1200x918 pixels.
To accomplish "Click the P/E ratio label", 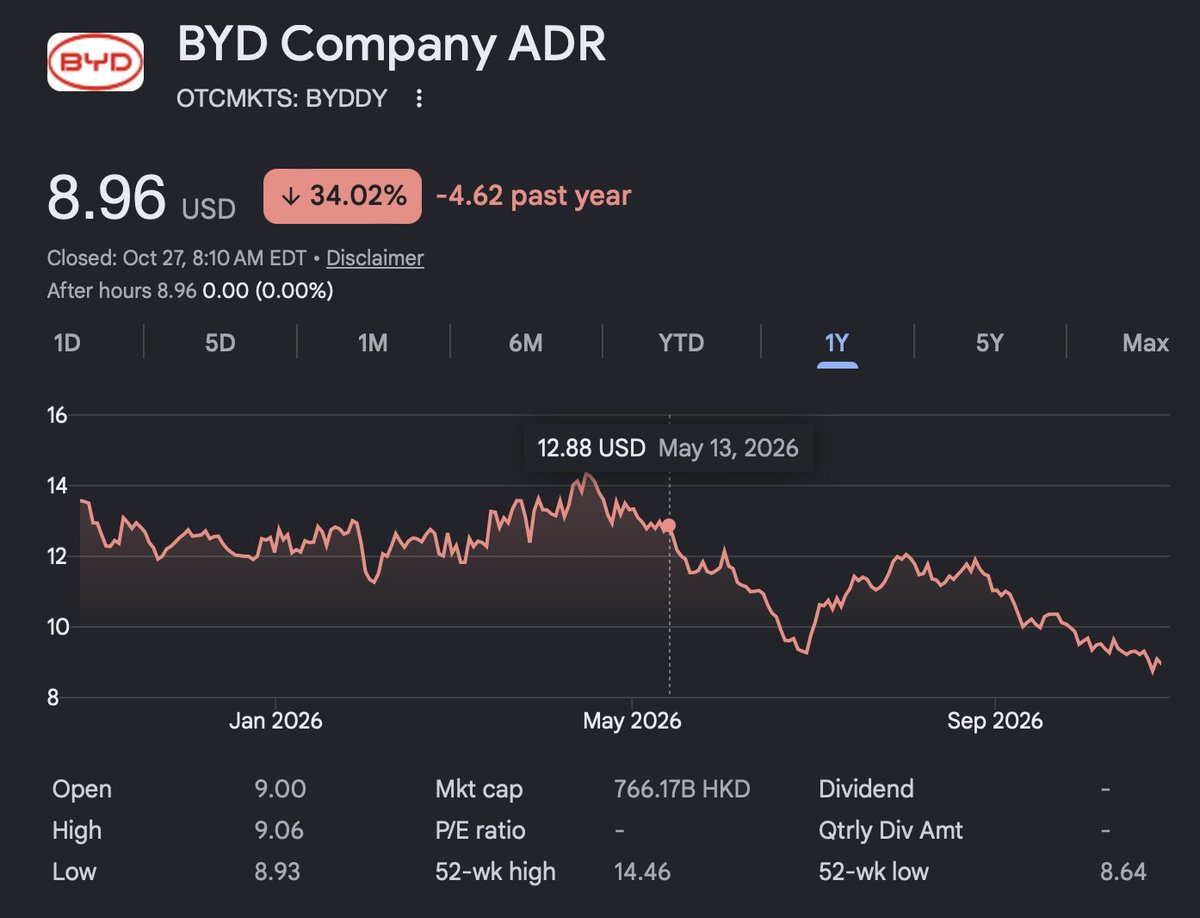I will [x=480, y=830].
